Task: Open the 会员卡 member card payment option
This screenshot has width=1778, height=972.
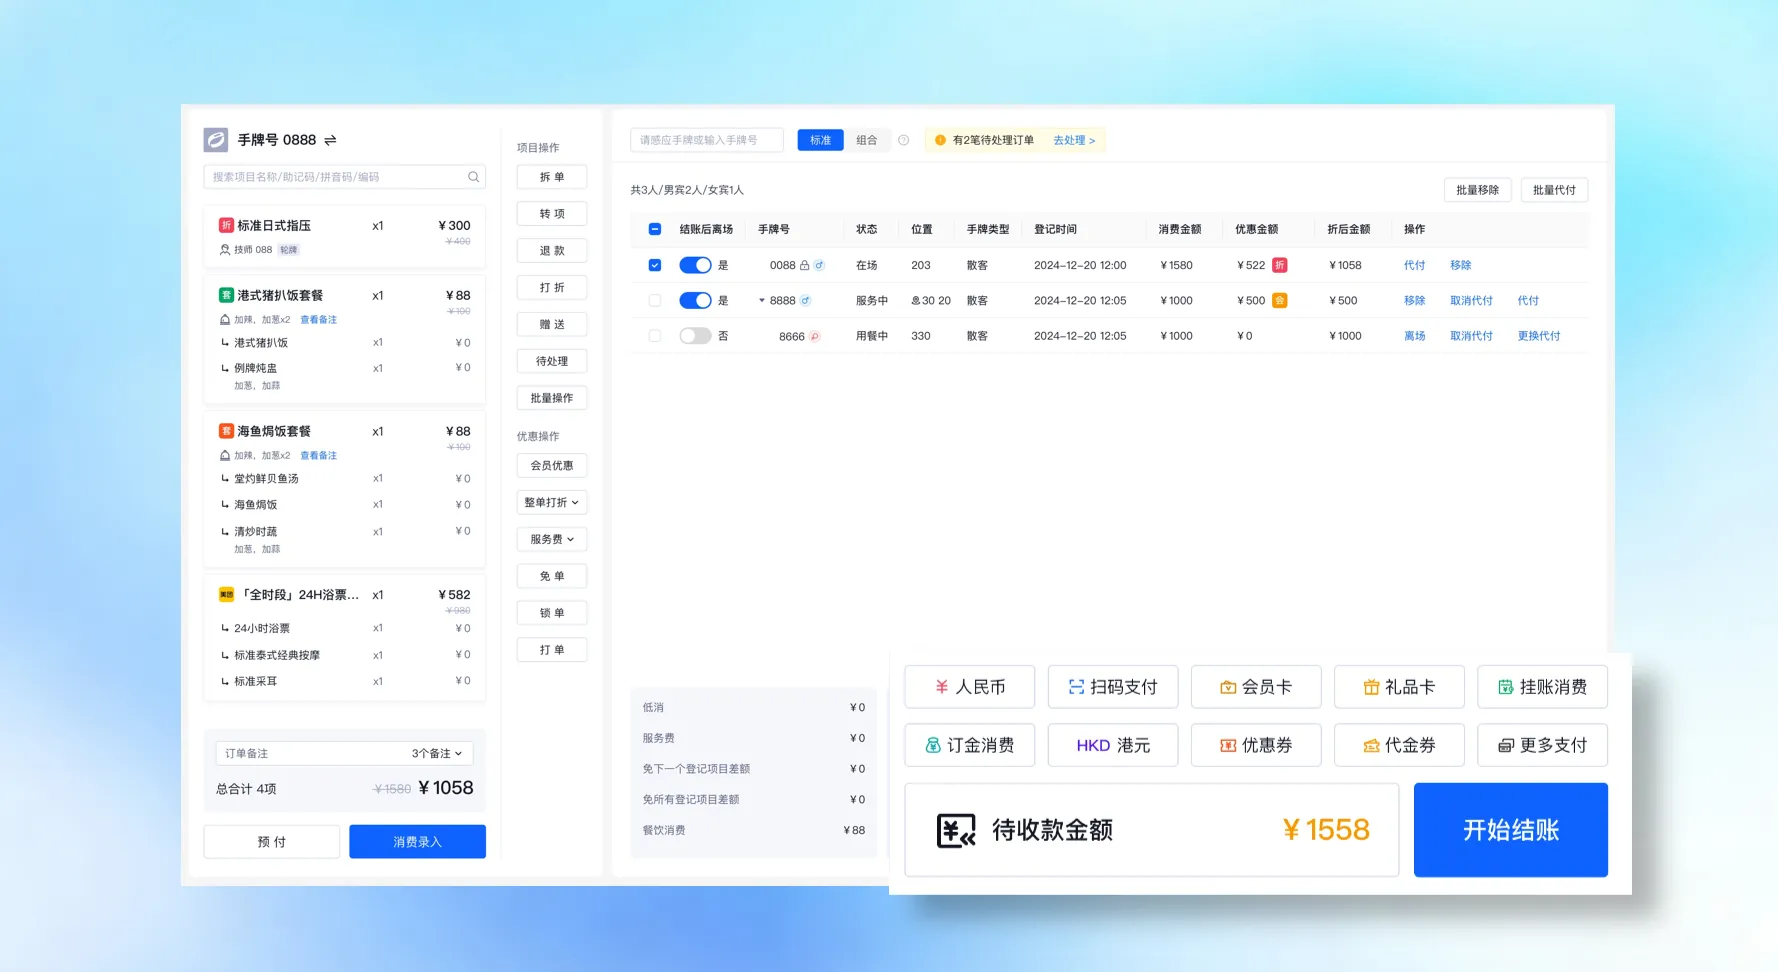Action: 1256,687
